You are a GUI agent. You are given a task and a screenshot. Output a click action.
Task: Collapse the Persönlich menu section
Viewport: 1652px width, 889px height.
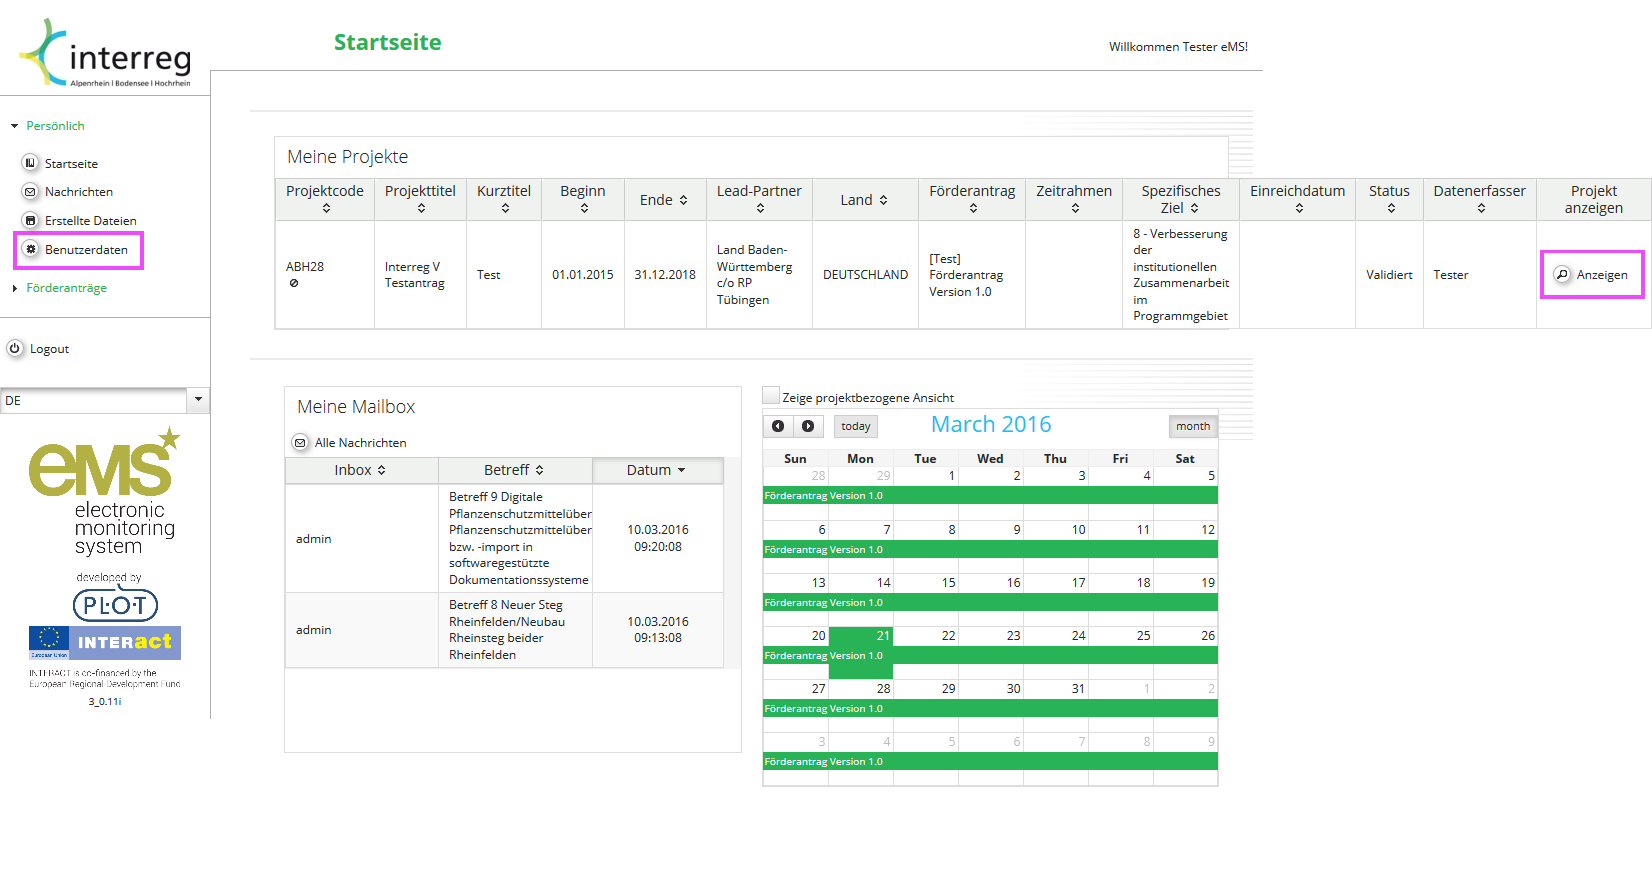pos(14,126)
